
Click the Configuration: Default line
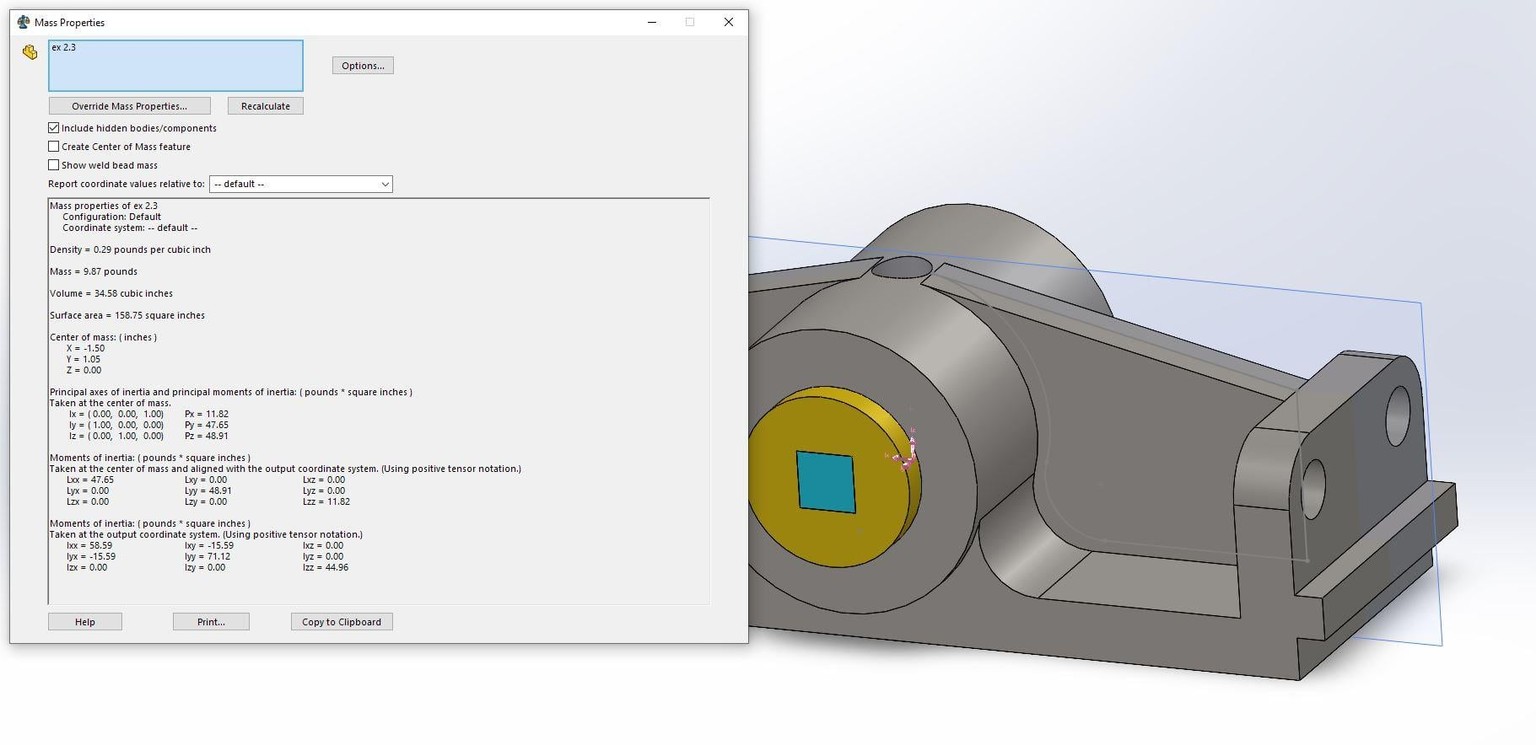(x=112, y=217)
